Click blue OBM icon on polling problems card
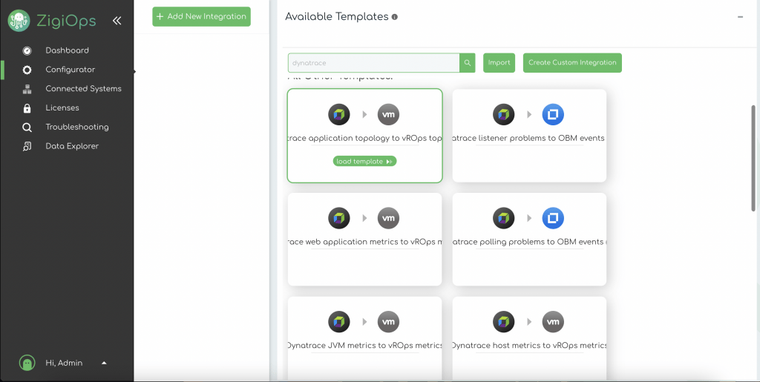This screenshot has width=760, height=382. [x=553, y=218]
